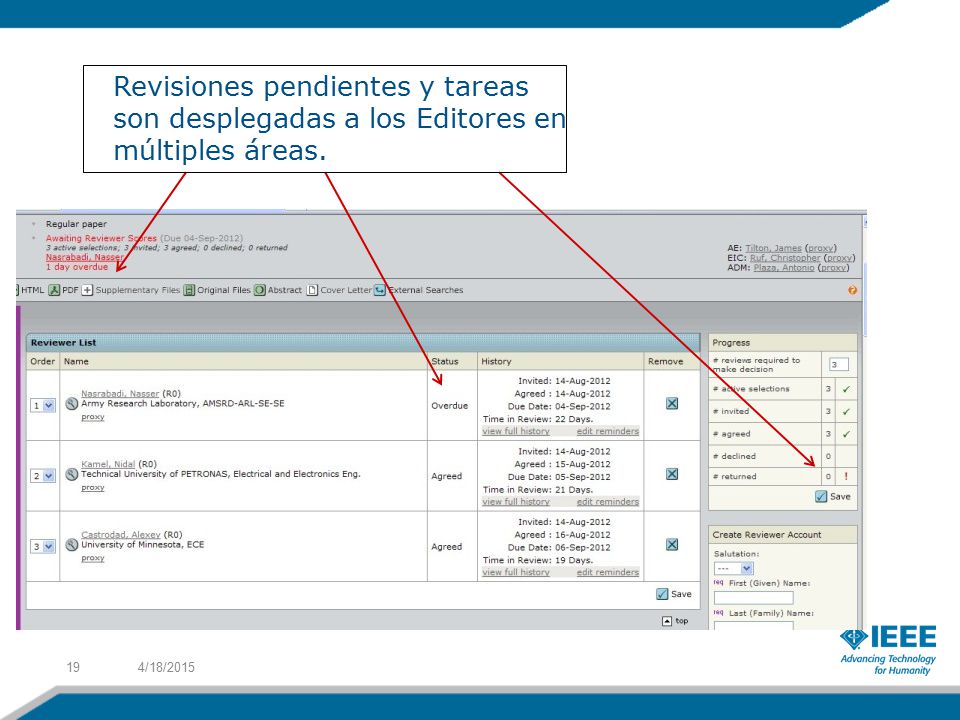
Task: Click 'Regular paper' text
Action: (x=76, y=224)
